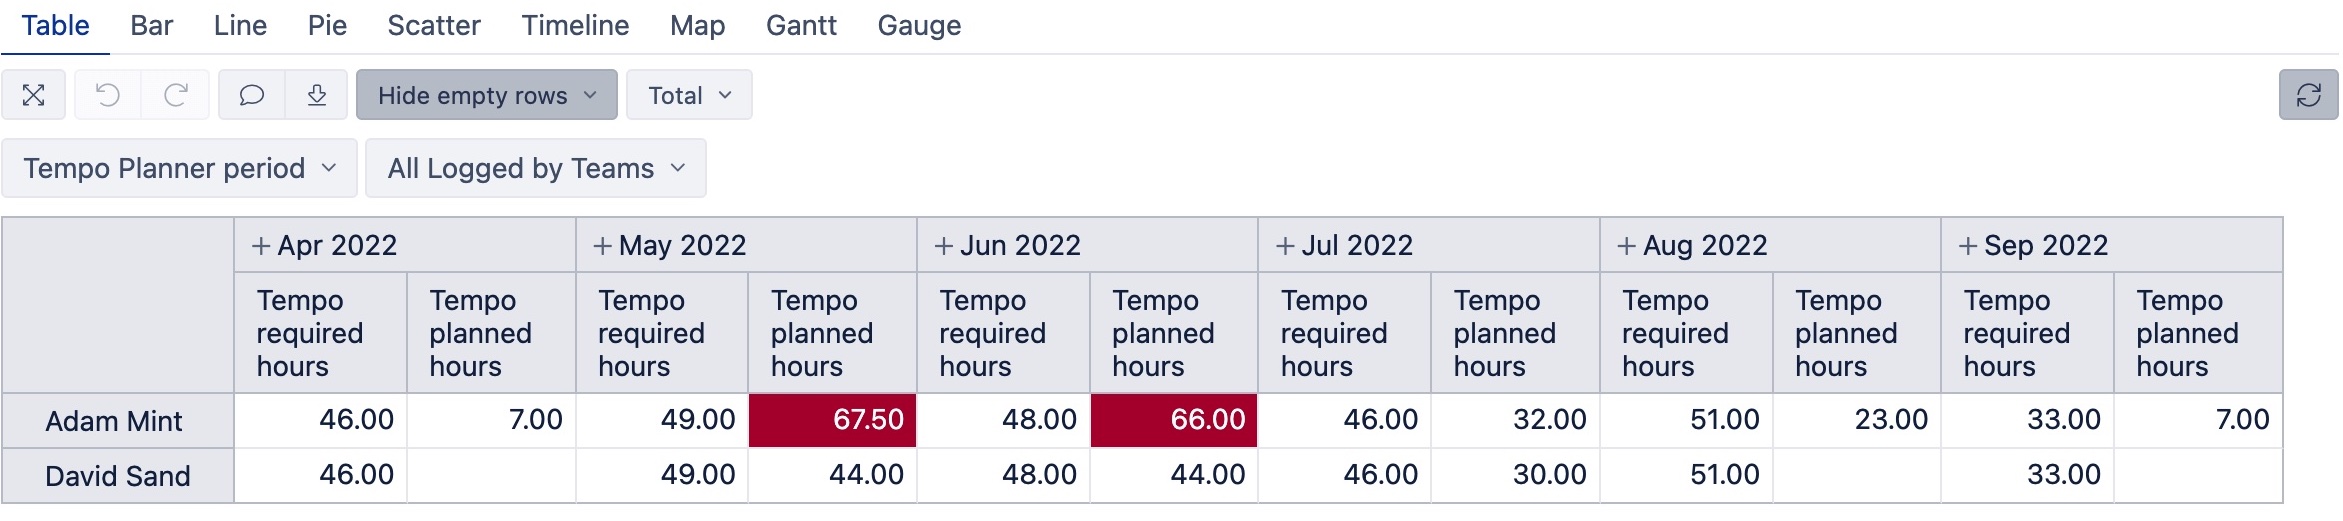Click the David Sand row header
This screenshot has height=521, width=2343.
[118, 476]
